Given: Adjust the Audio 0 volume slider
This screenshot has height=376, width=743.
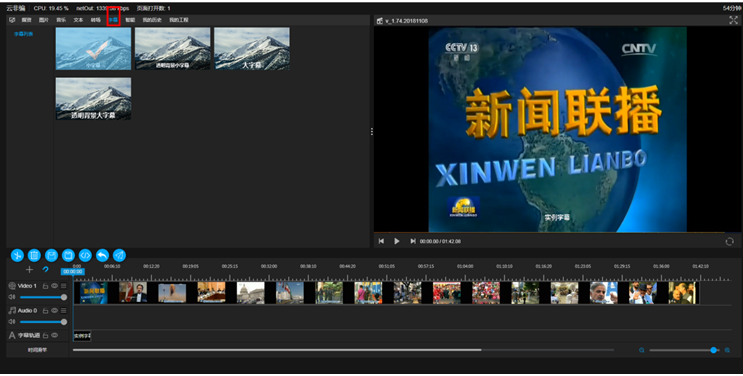Looking at the screenshot, I should coord(43,322).
